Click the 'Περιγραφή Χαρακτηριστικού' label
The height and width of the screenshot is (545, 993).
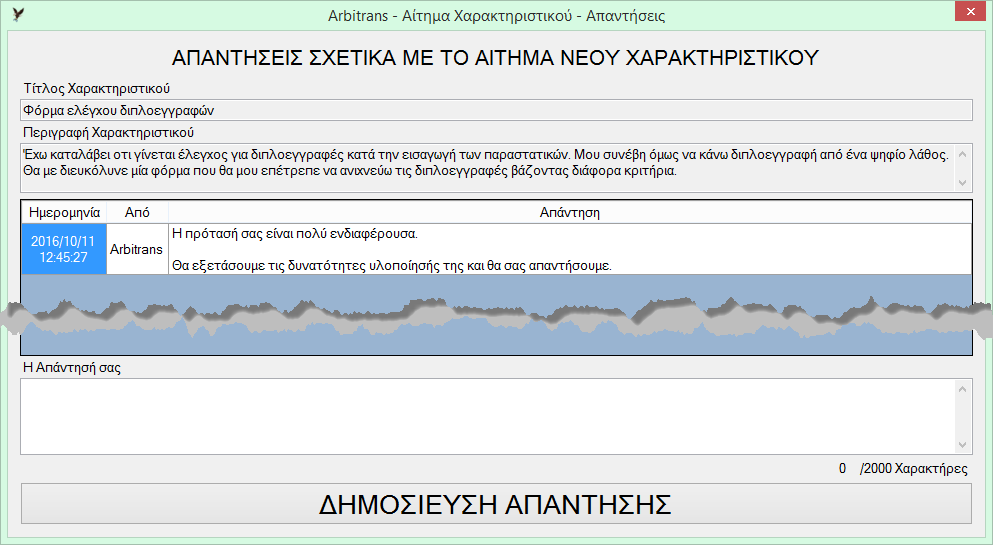tap(108, 133)
